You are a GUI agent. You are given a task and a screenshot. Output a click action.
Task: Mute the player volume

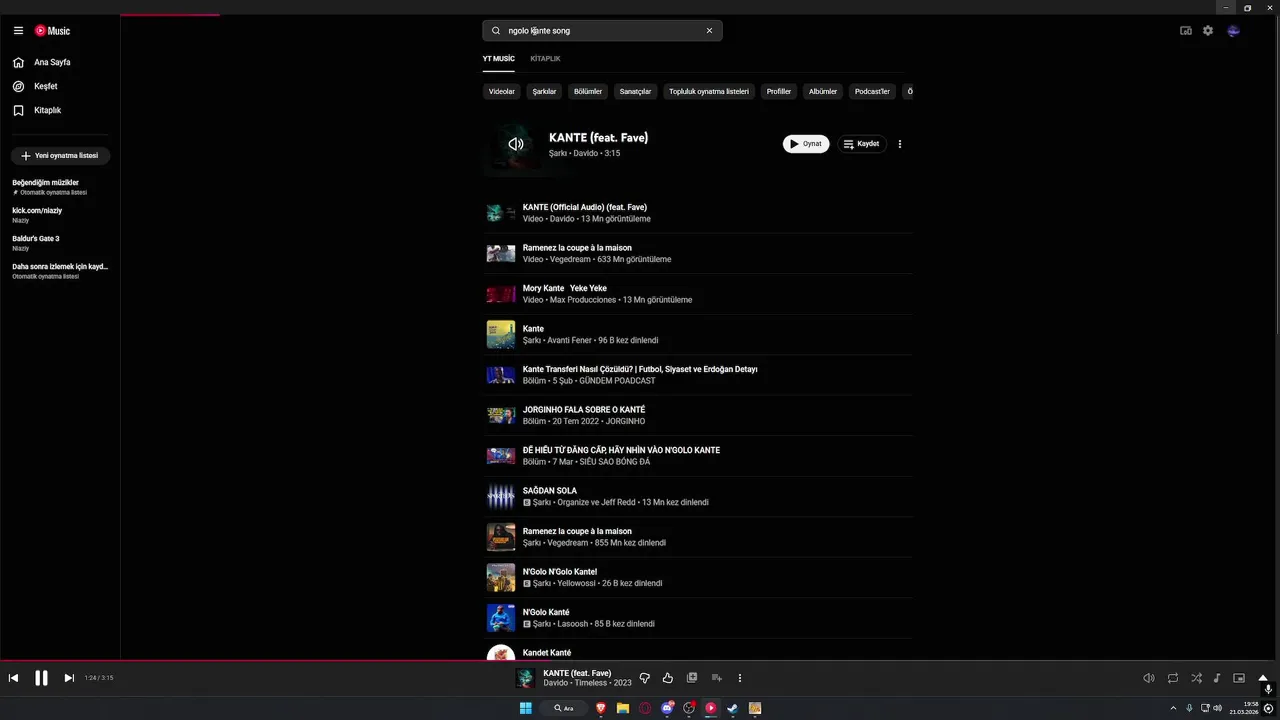tap(1149, 678)
